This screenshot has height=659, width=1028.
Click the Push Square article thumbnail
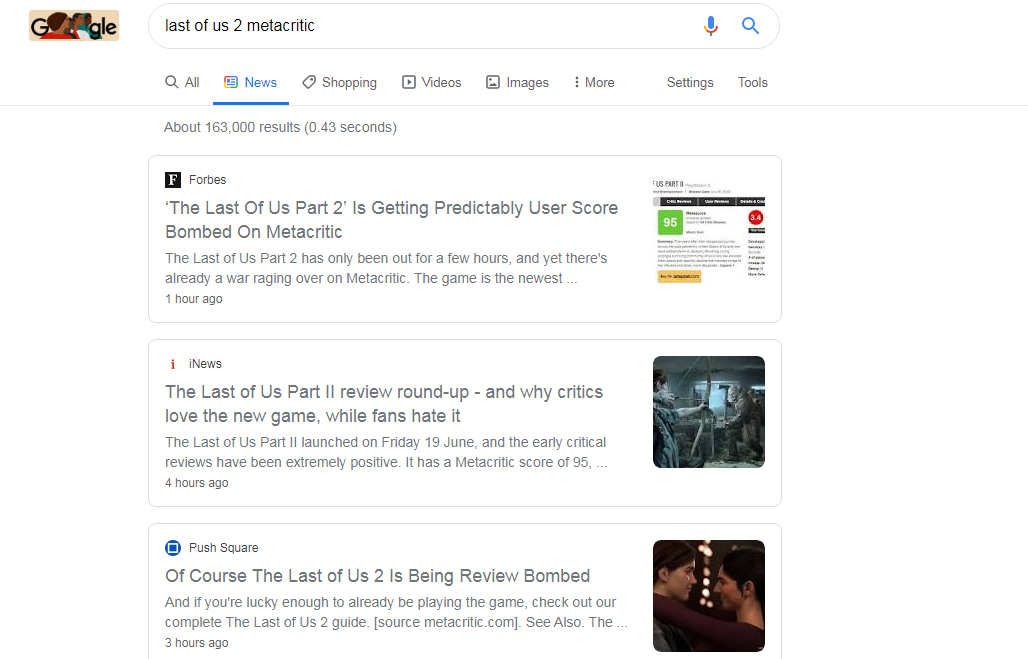709,596
